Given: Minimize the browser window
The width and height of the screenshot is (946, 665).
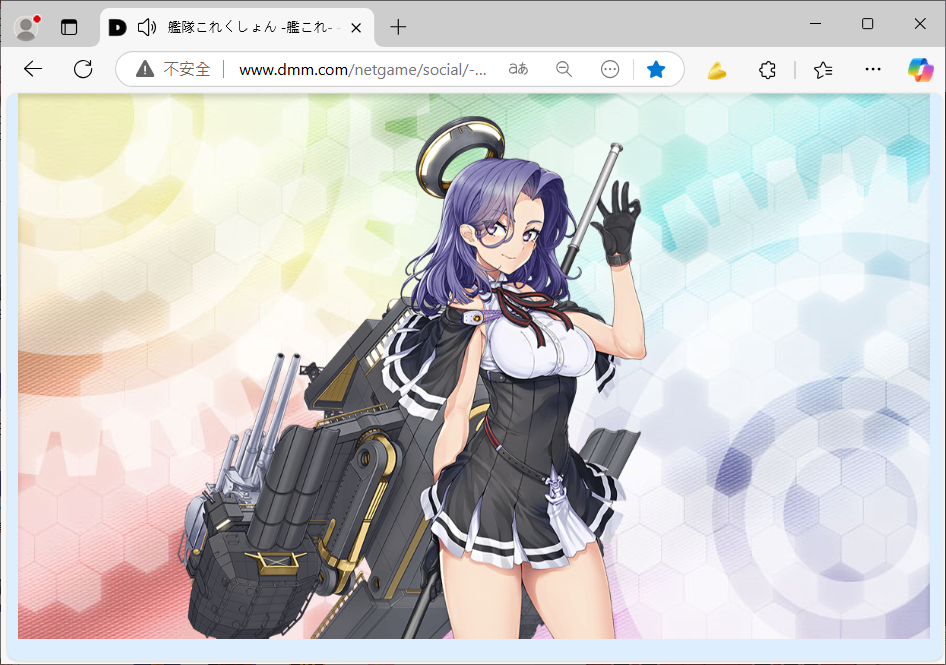Looking at the screenshot, I should pos(816,24).
